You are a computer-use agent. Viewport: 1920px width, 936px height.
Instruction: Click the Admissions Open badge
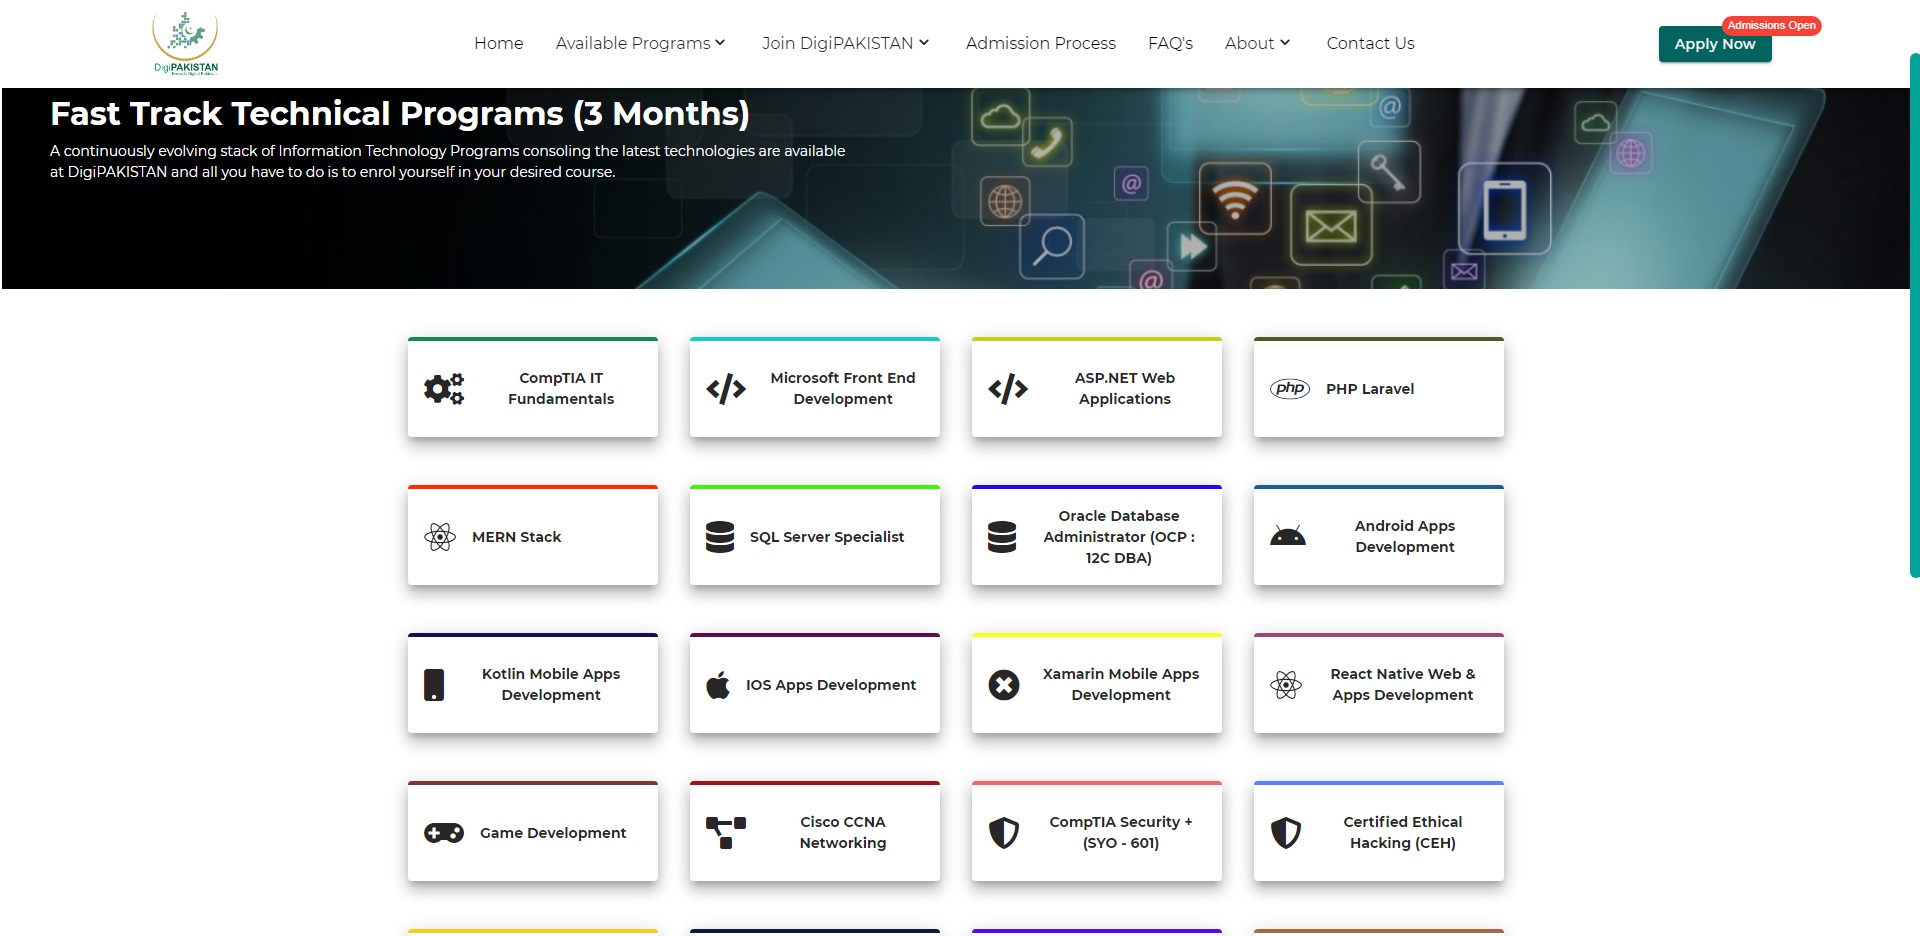(x=1772, y=25)
